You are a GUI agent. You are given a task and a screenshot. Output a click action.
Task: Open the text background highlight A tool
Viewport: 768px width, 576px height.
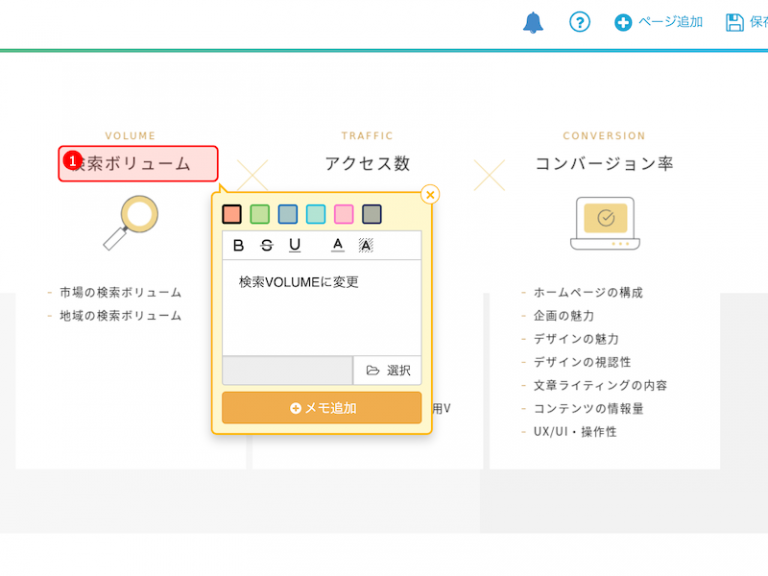[x=366, y=245]
